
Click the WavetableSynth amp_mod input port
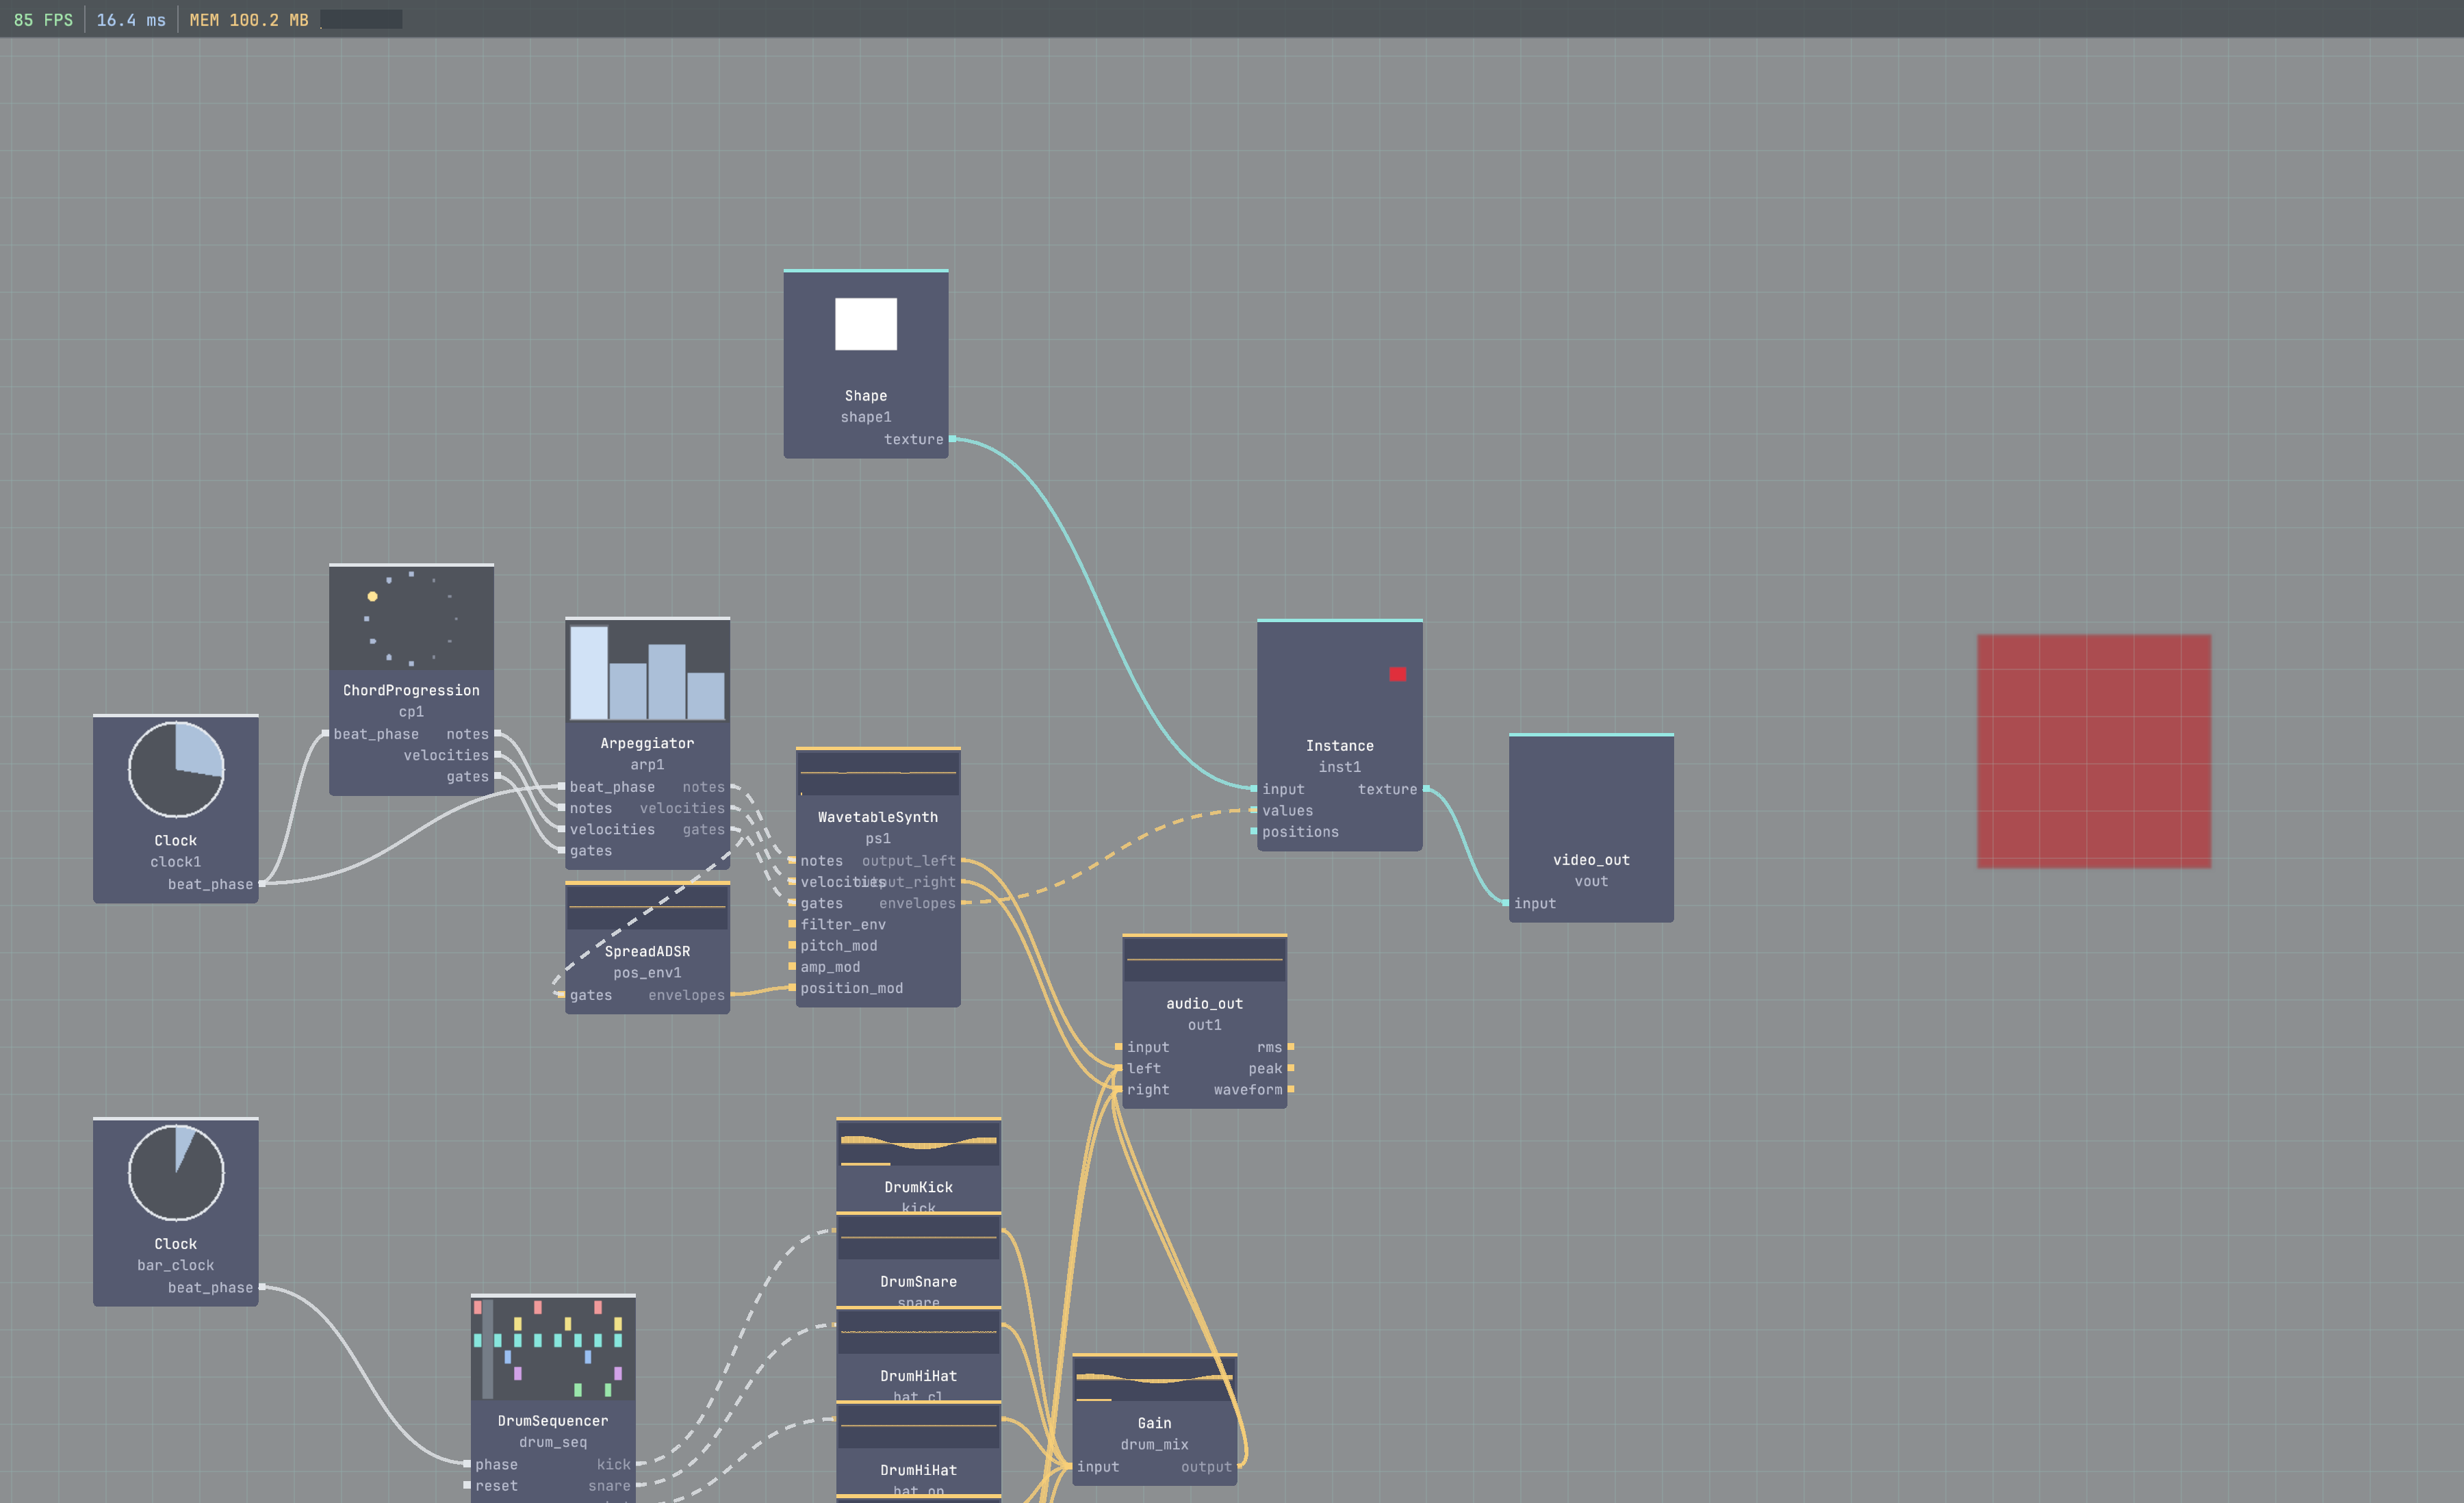point(792,967)
